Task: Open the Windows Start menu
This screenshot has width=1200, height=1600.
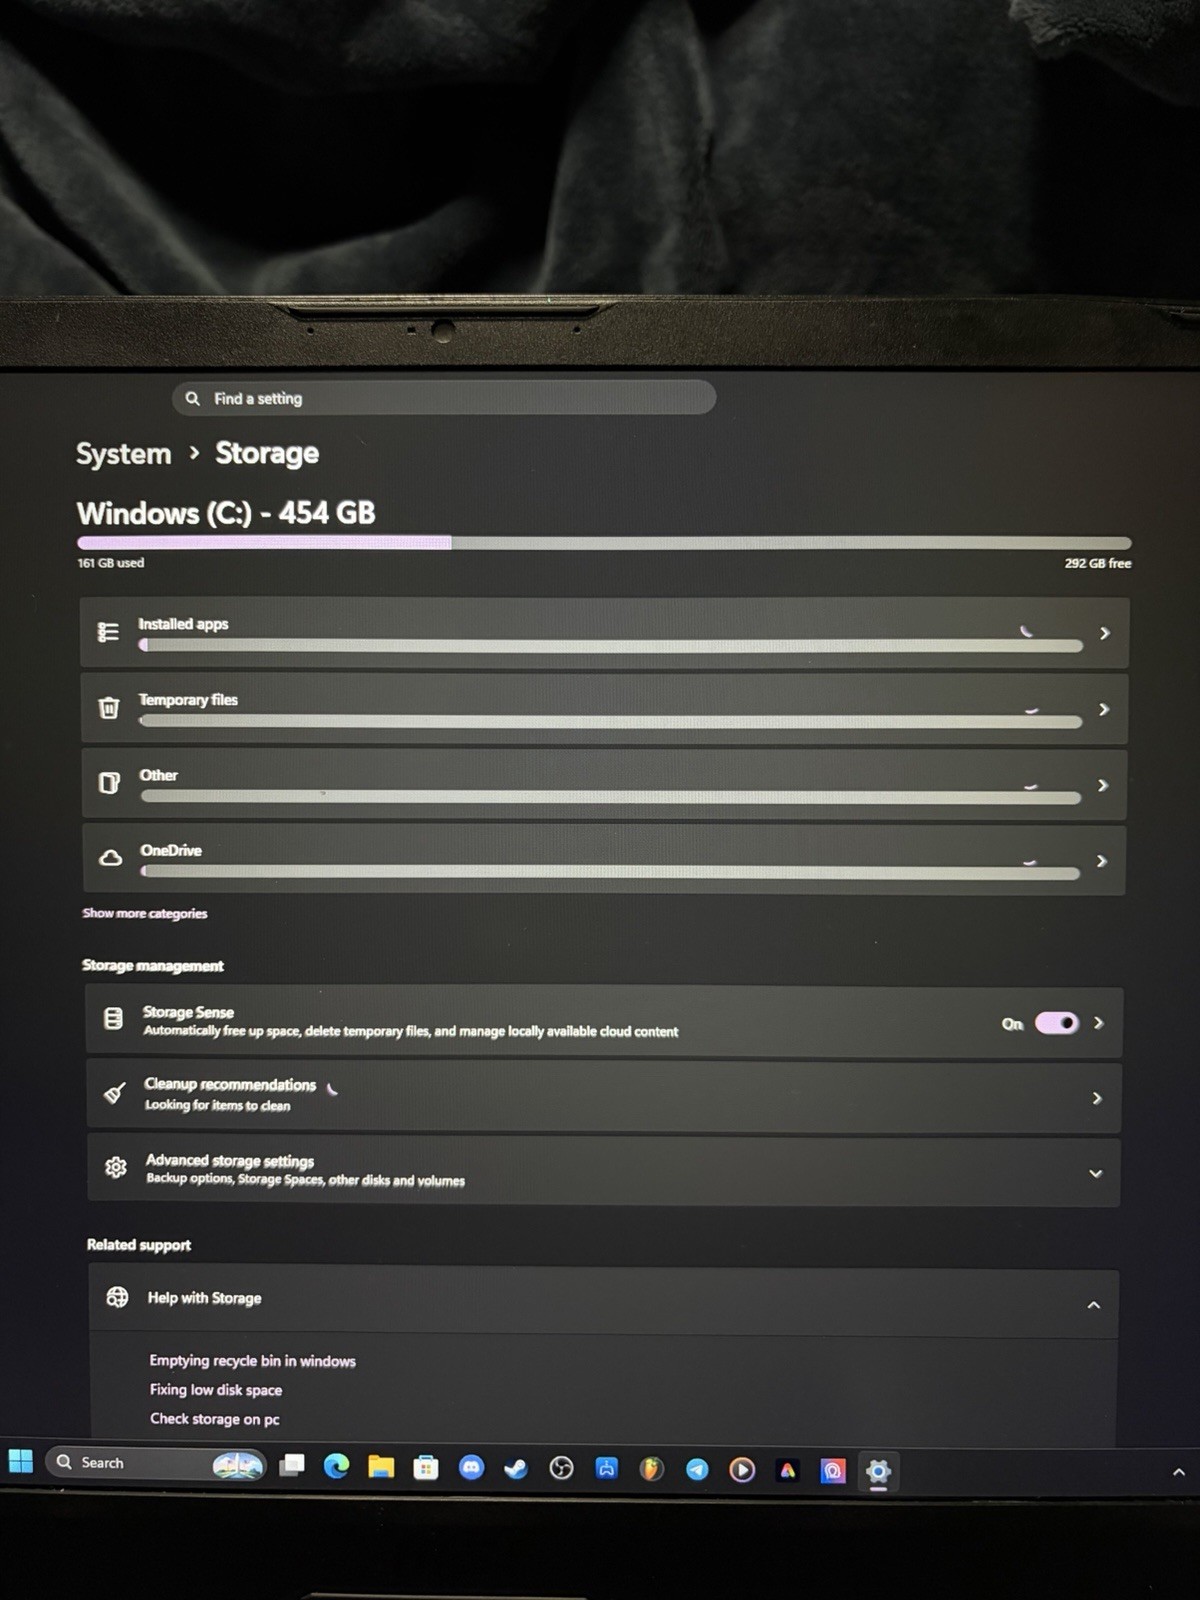Action: click(21, 1461)
